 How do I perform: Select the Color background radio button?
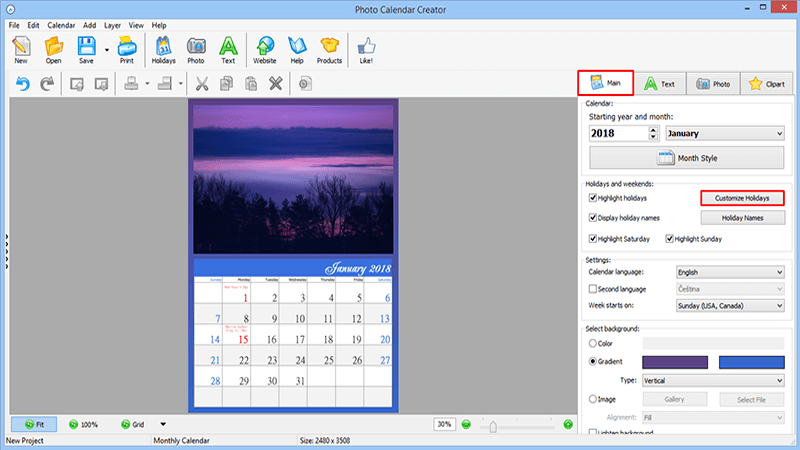point(593,343)
